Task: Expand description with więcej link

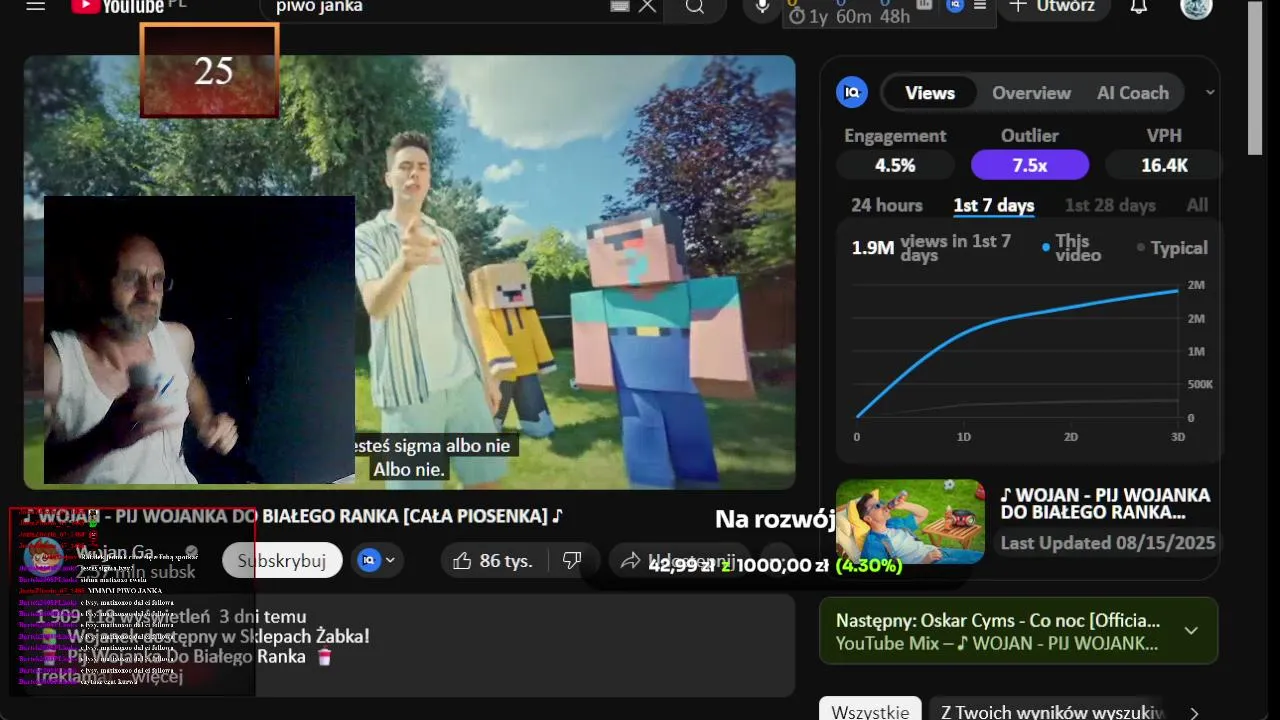Action: 157,677
